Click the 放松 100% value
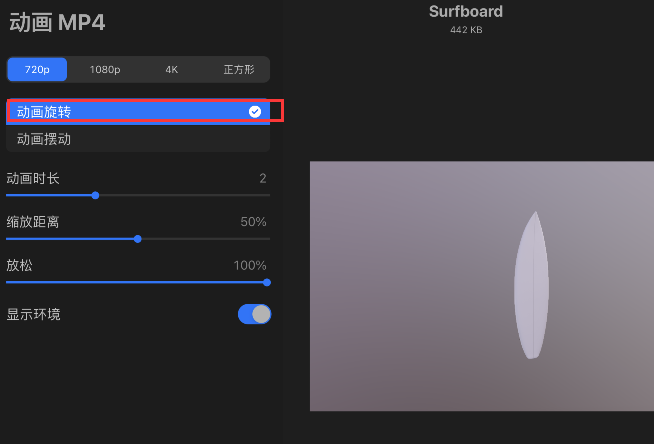This screenshot has height=444, width=654. point(249,265)
